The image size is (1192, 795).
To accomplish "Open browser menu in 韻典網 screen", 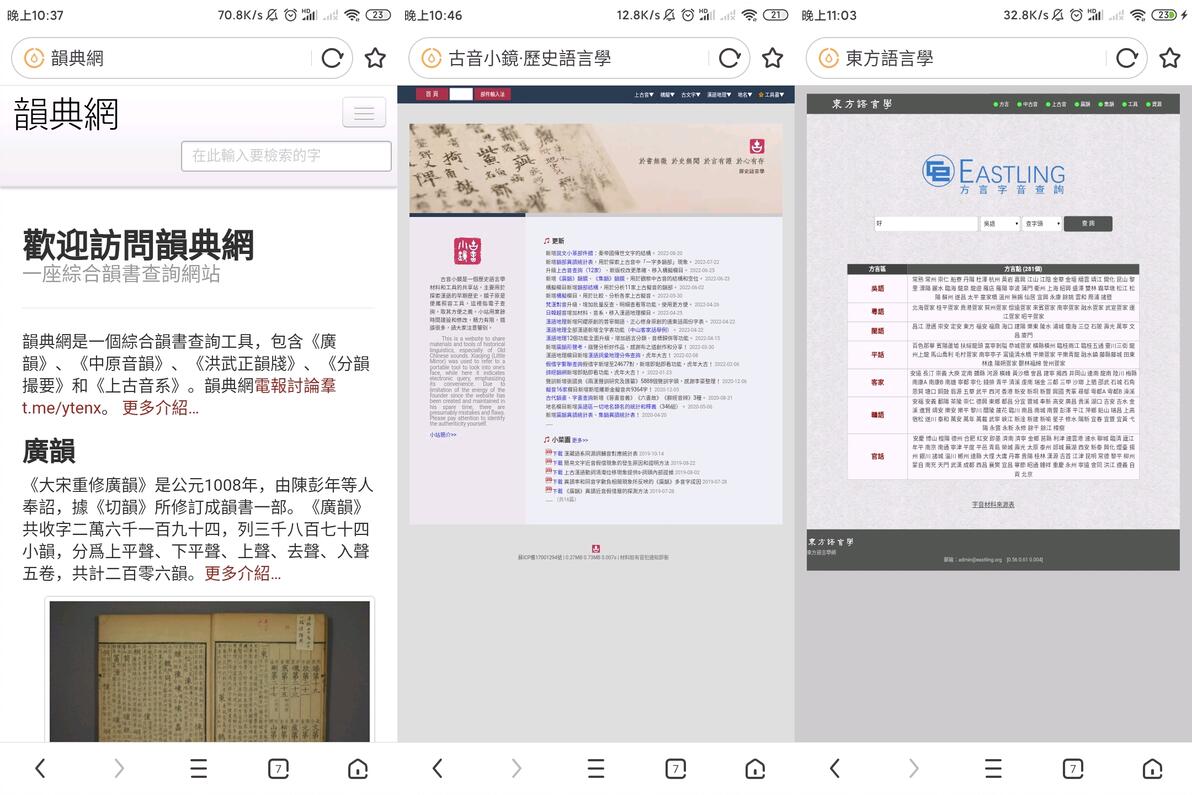I will click(x=198, y=768).
